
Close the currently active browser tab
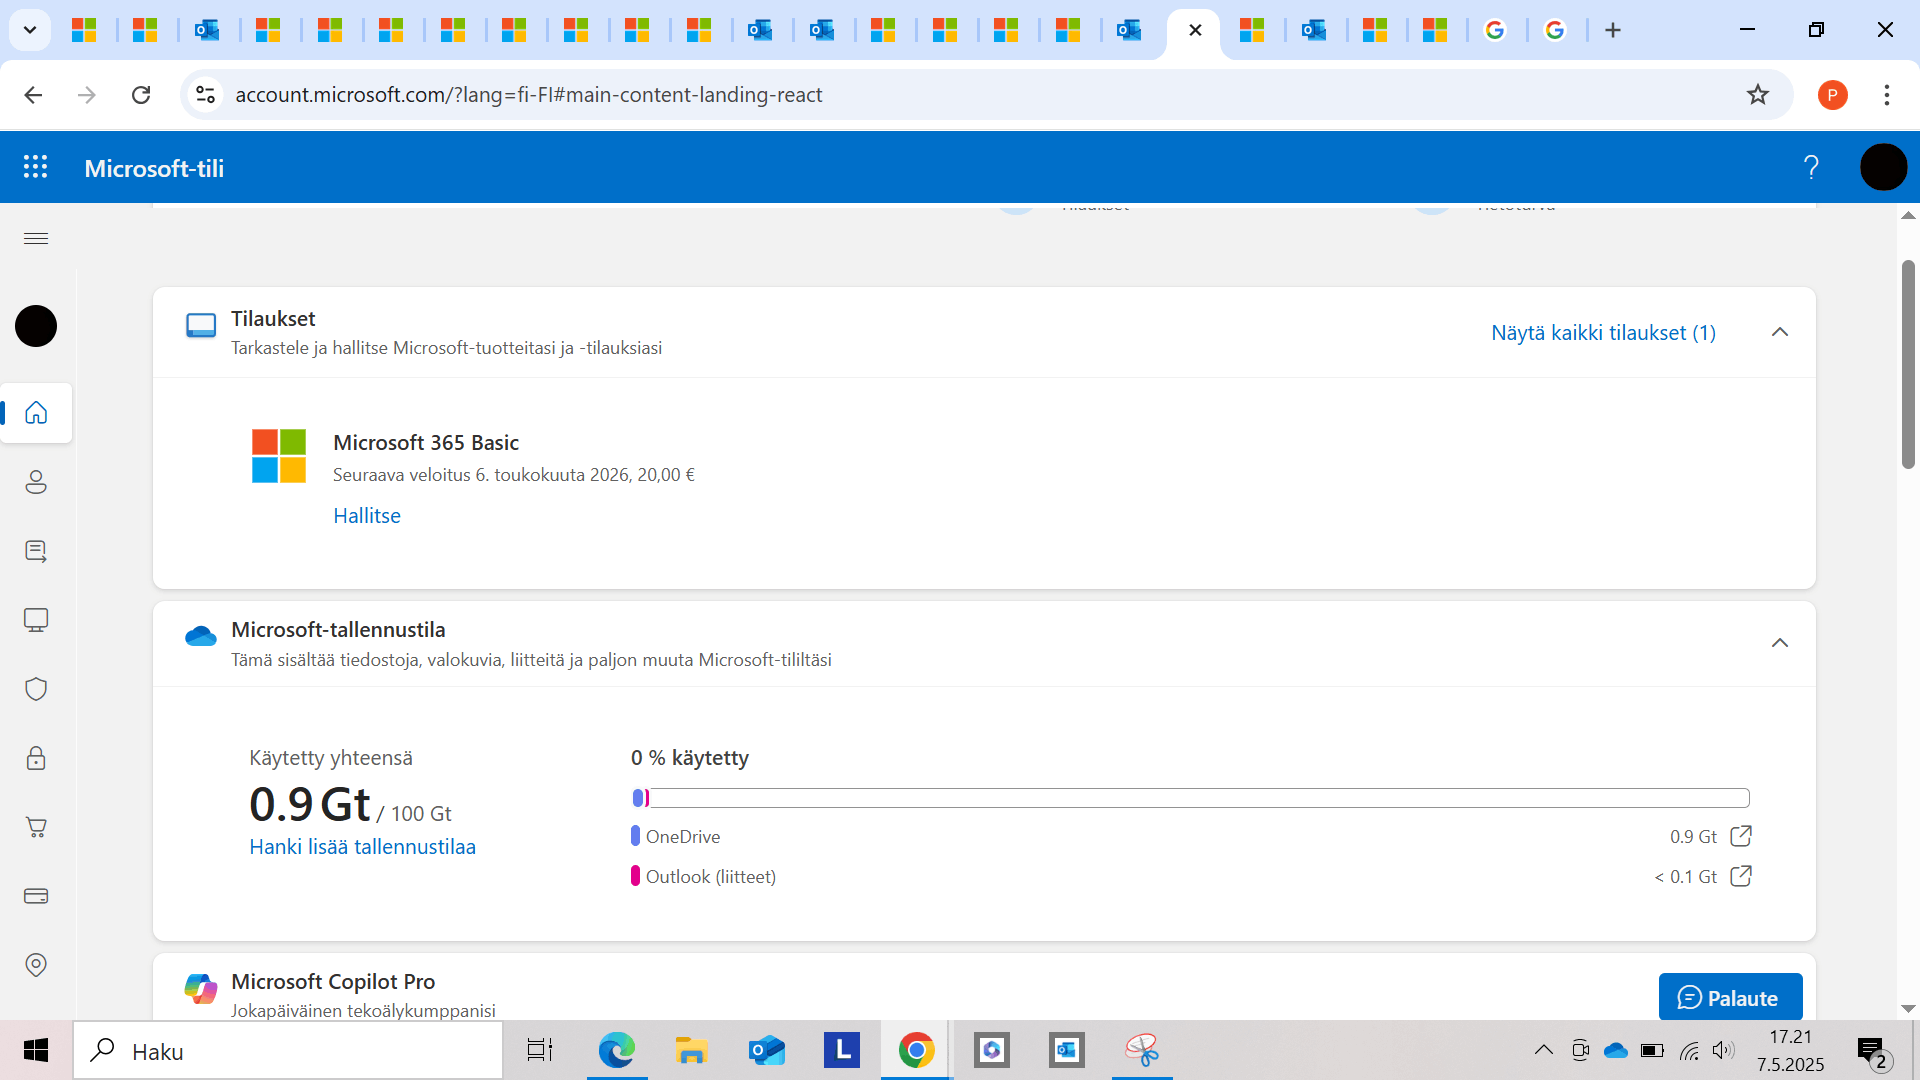pos(1195,30)
